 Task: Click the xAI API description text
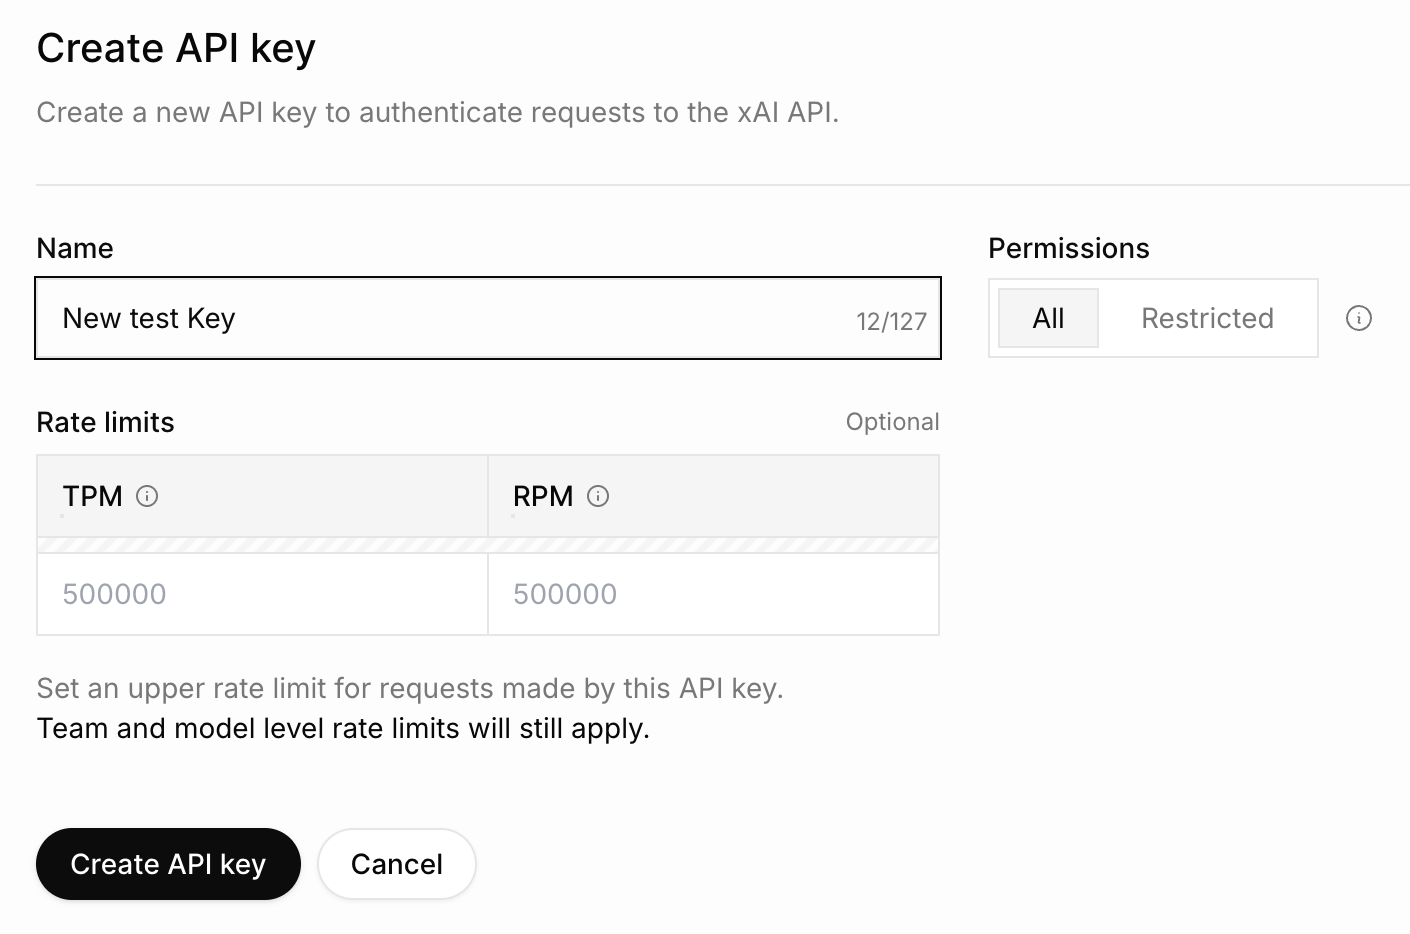438,112
